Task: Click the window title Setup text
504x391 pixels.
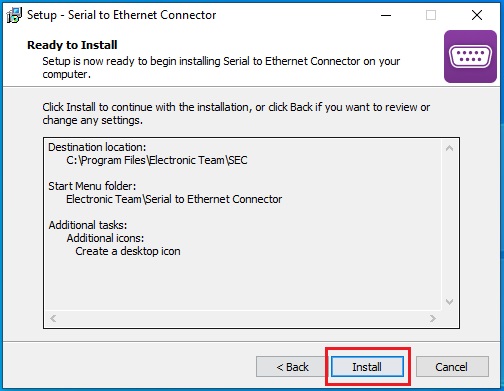Action: pyautogui.click(x=42, y=15)
